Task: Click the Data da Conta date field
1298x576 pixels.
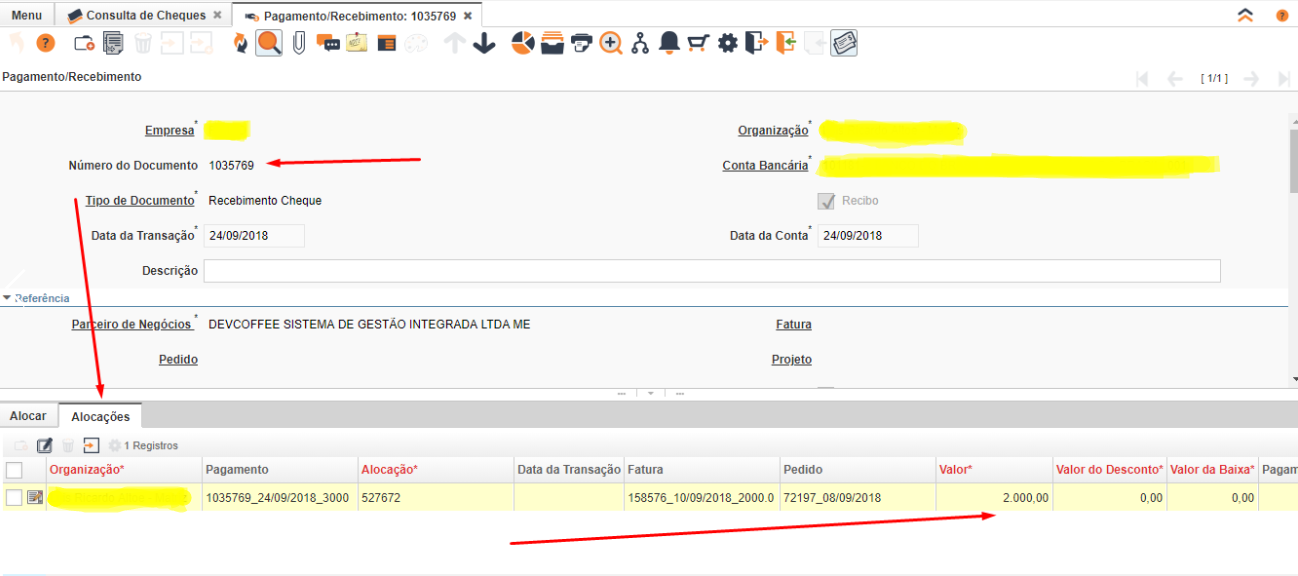Action: (868, 236)
